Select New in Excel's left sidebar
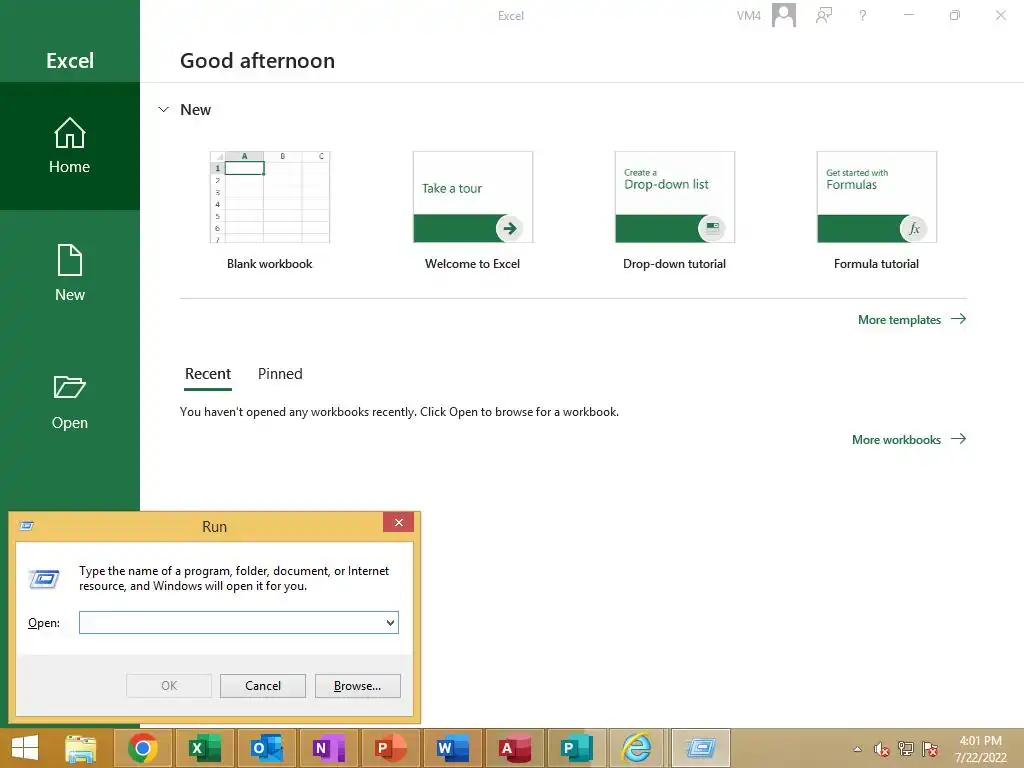 coord(69,273)
